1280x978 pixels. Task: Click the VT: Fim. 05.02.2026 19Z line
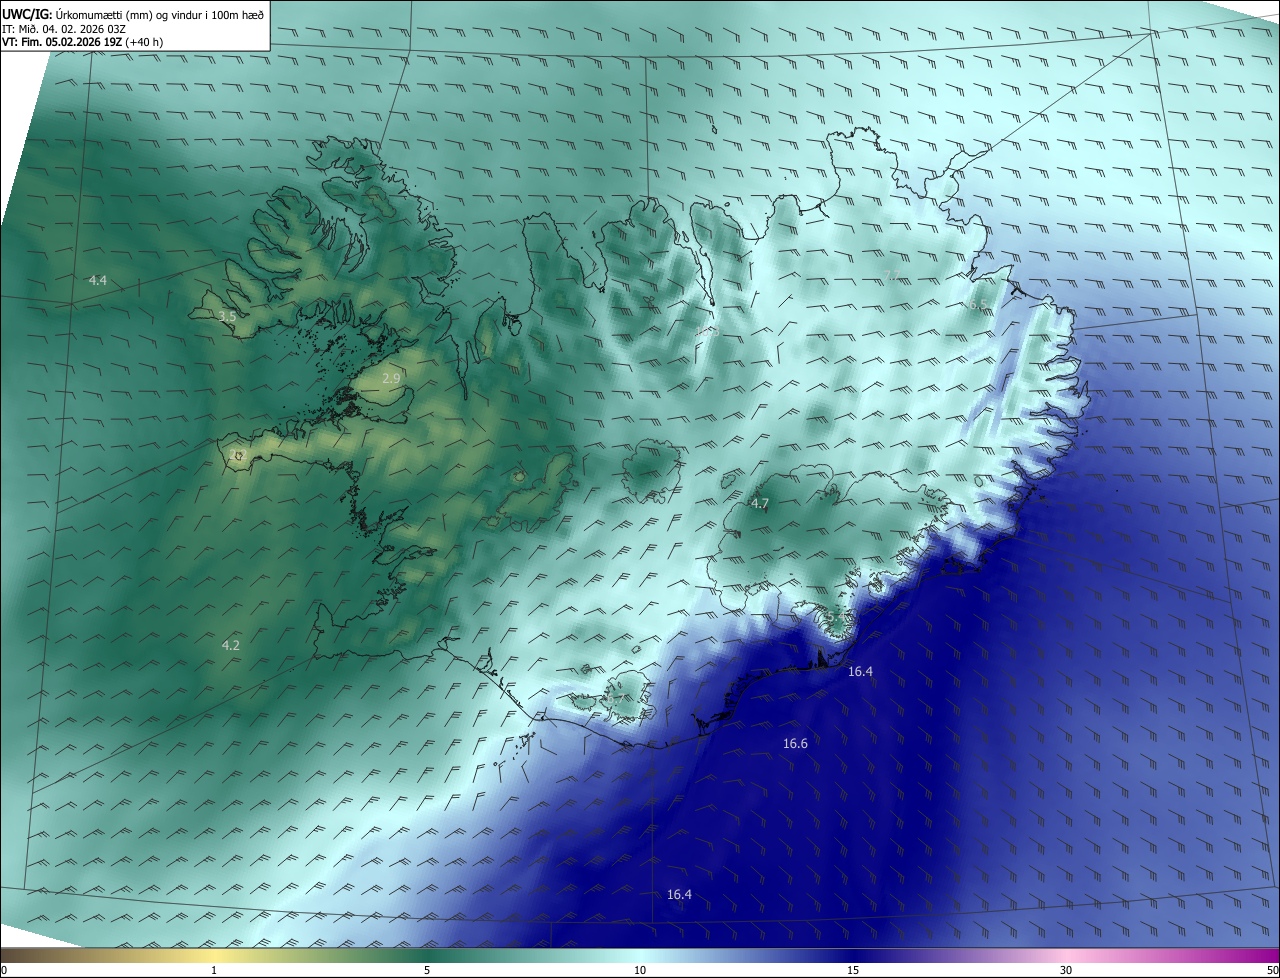(80, 42)
